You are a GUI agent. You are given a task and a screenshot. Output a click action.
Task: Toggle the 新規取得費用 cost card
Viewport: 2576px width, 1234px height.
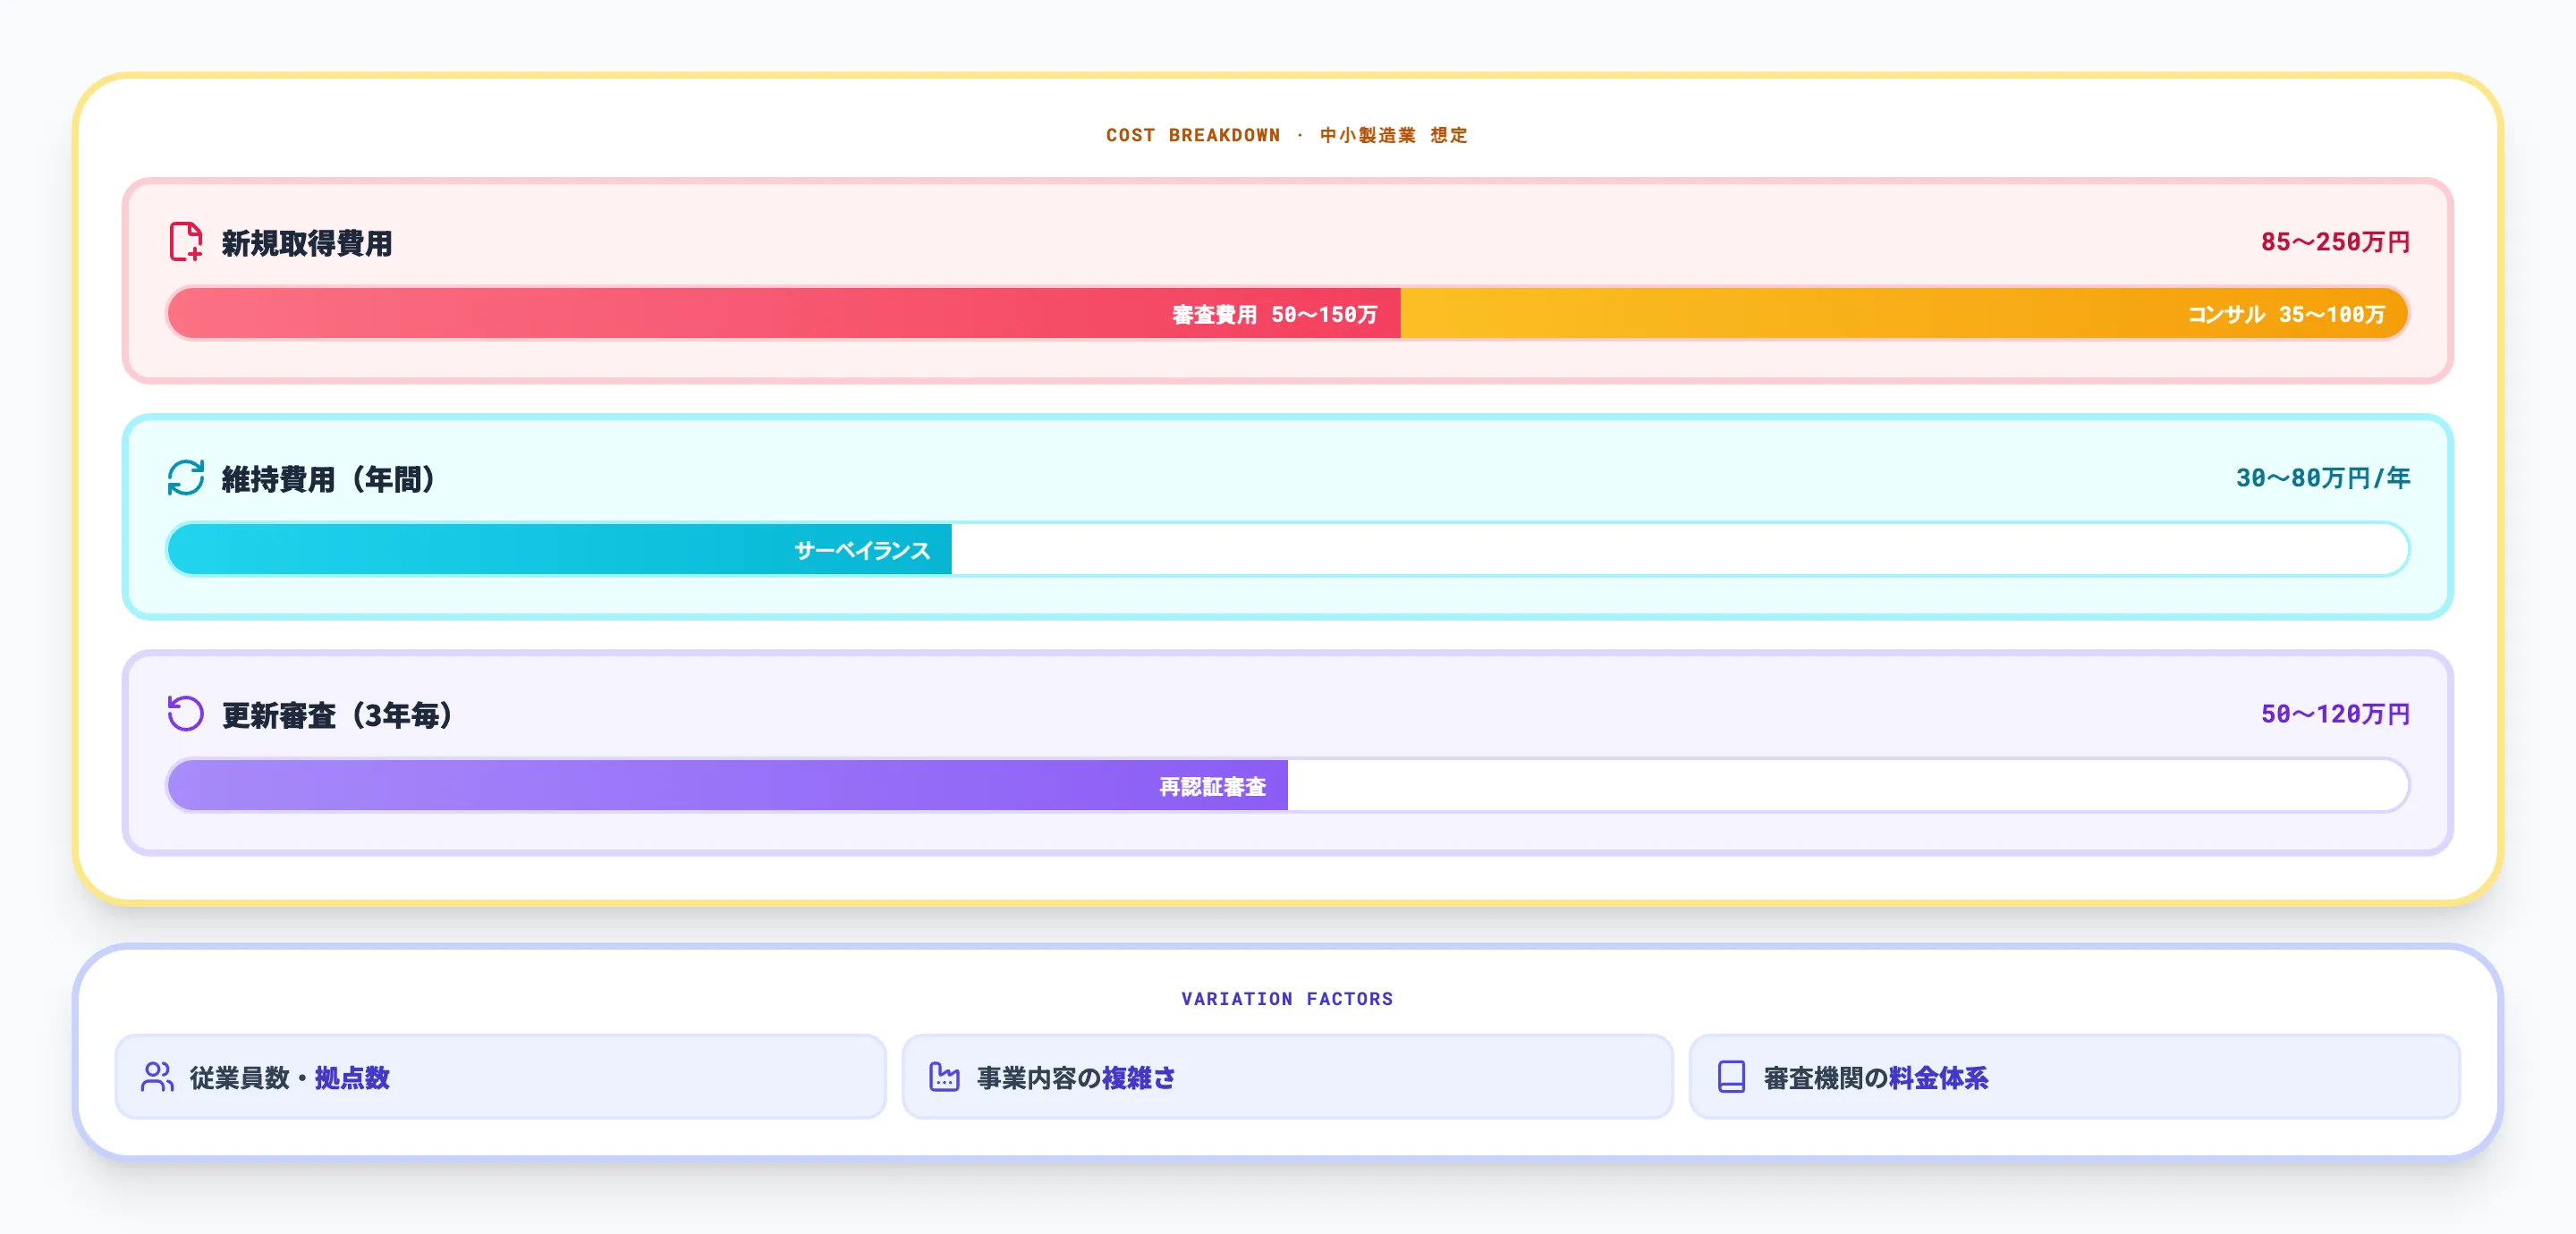(x=1288, y=278)
